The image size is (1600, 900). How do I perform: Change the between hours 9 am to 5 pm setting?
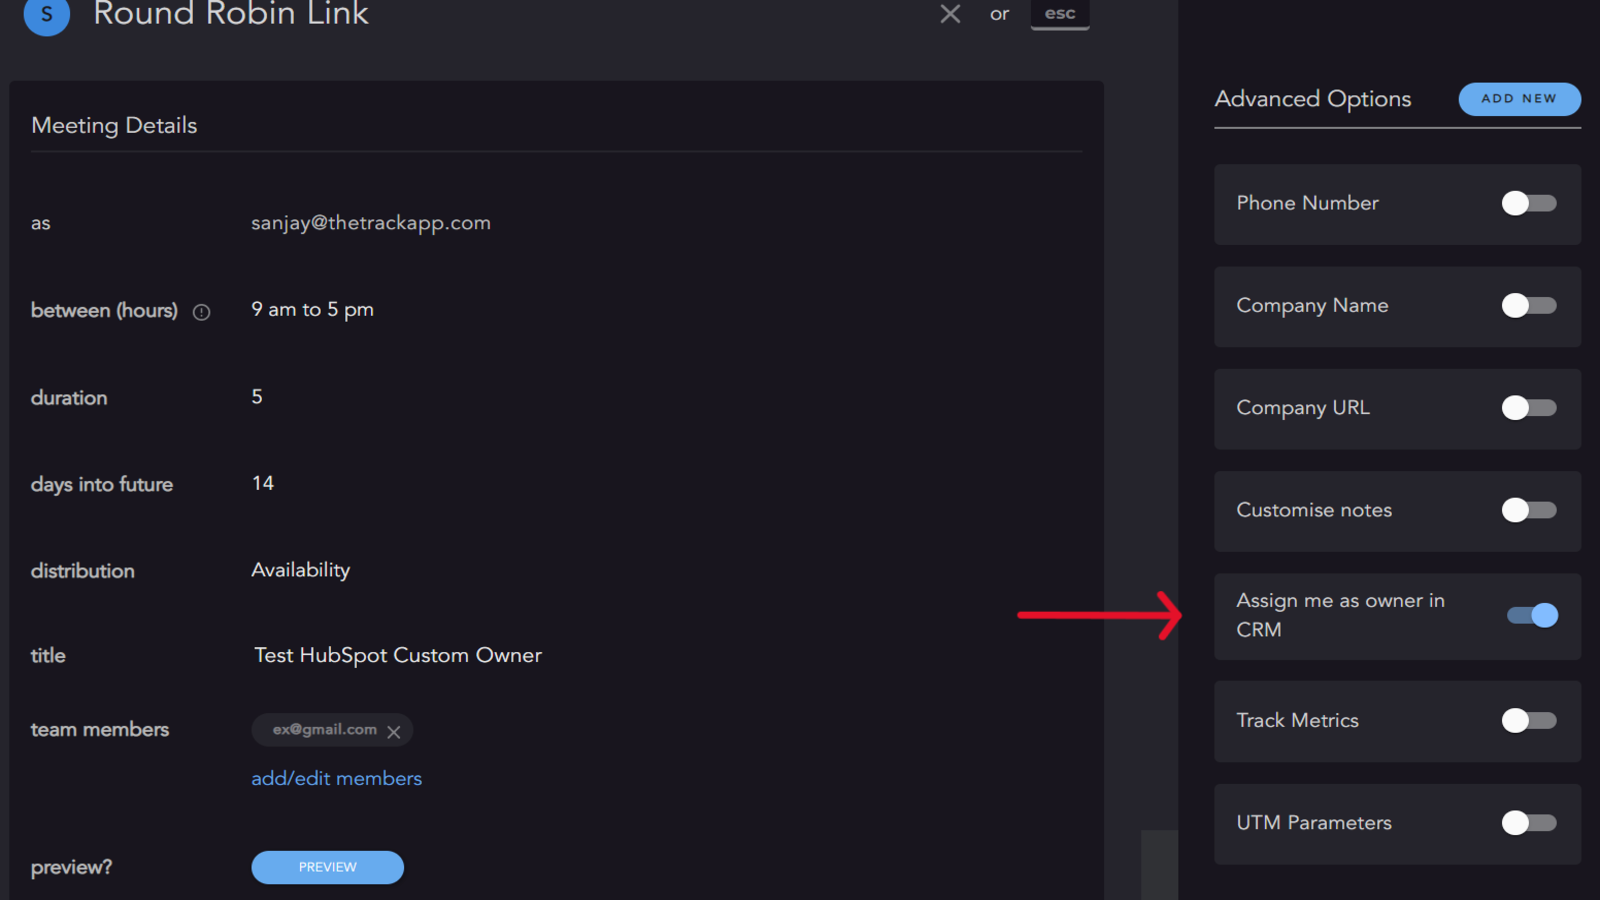[312, 309]
